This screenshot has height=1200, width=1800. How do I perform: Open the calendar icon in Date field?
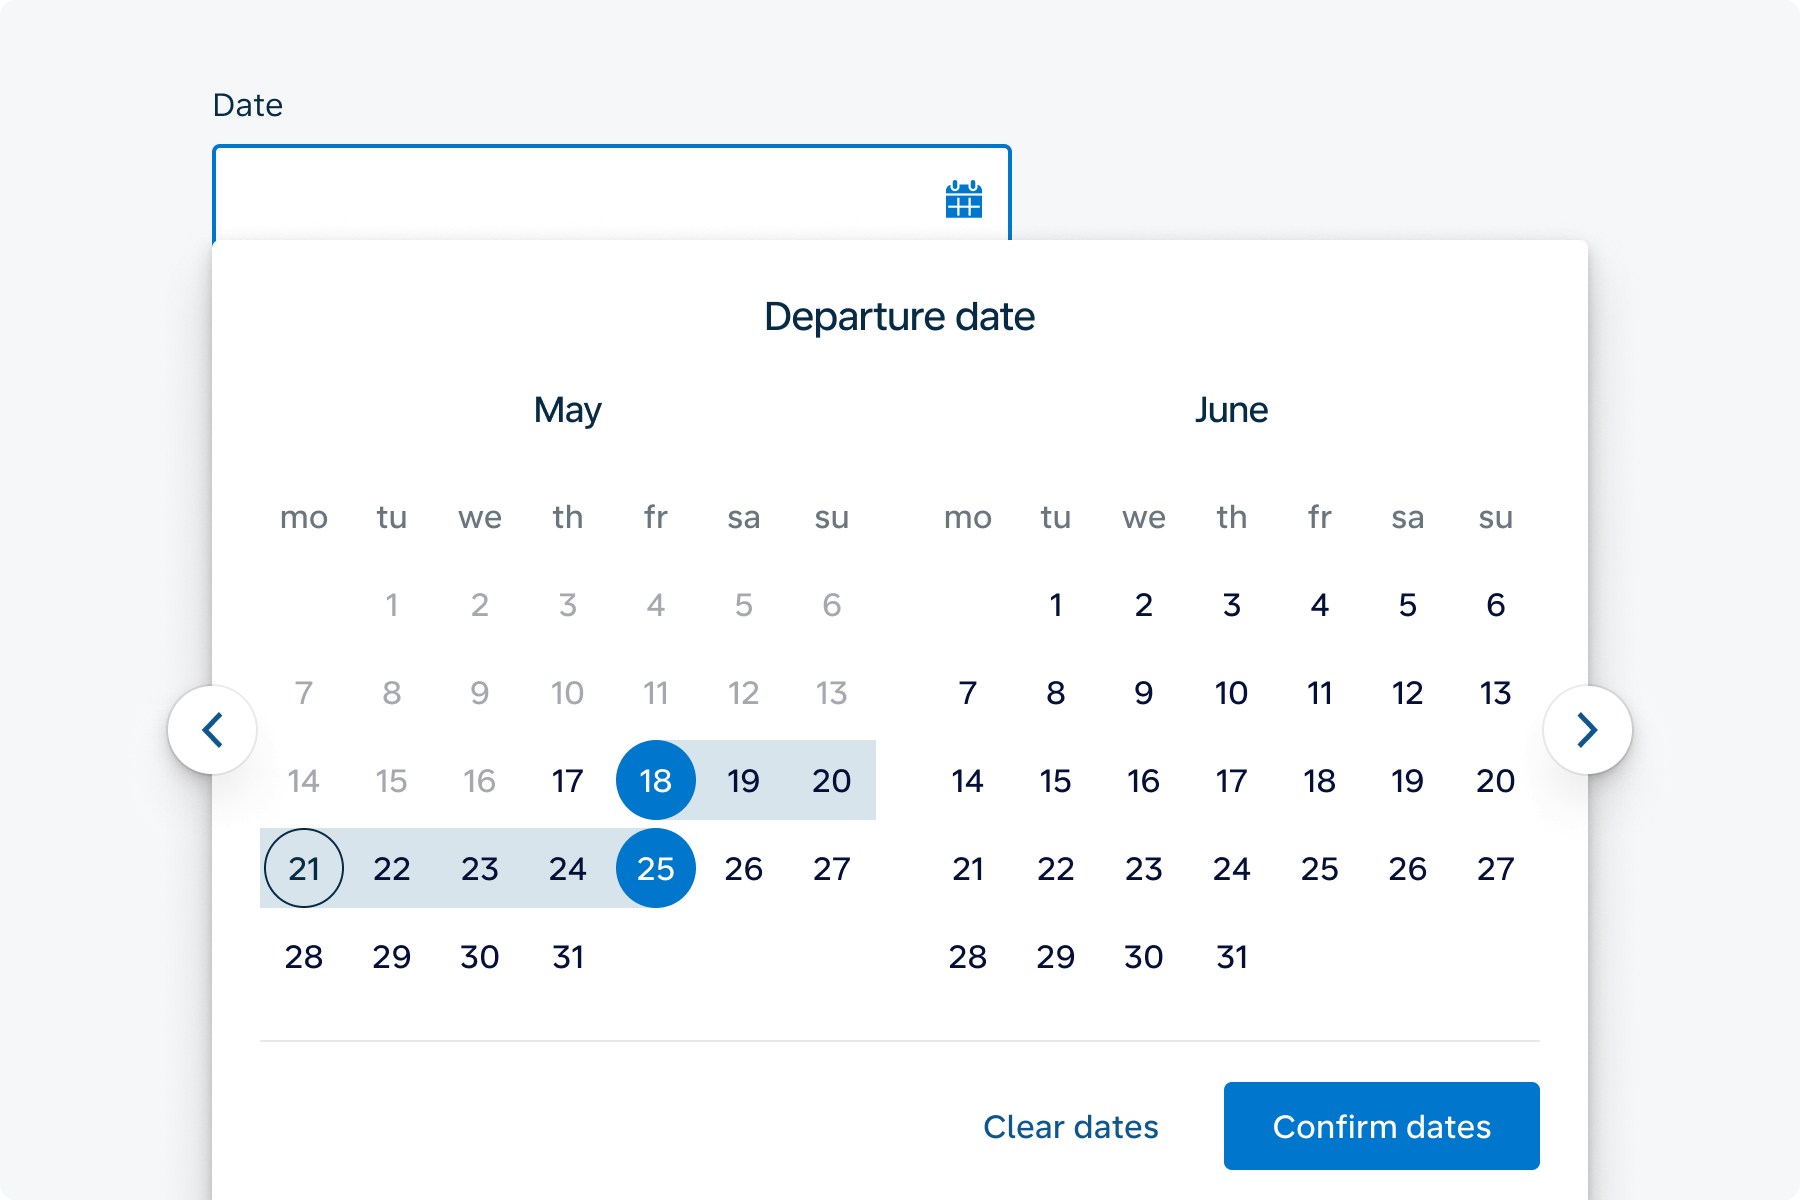[x=963, y=200]
